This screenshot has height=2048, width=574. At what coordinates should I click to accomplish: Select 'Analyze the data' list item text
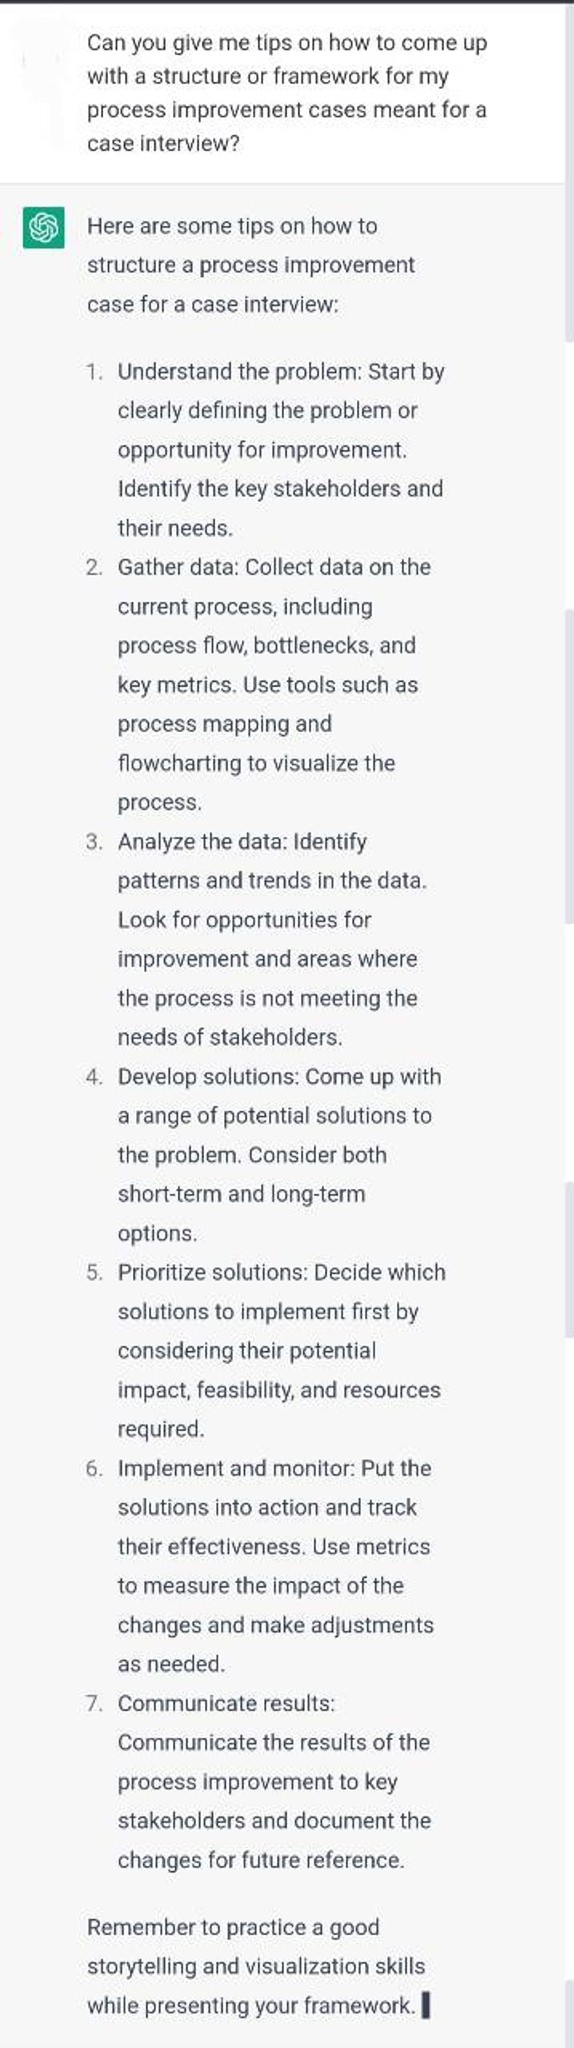[272, 939]
